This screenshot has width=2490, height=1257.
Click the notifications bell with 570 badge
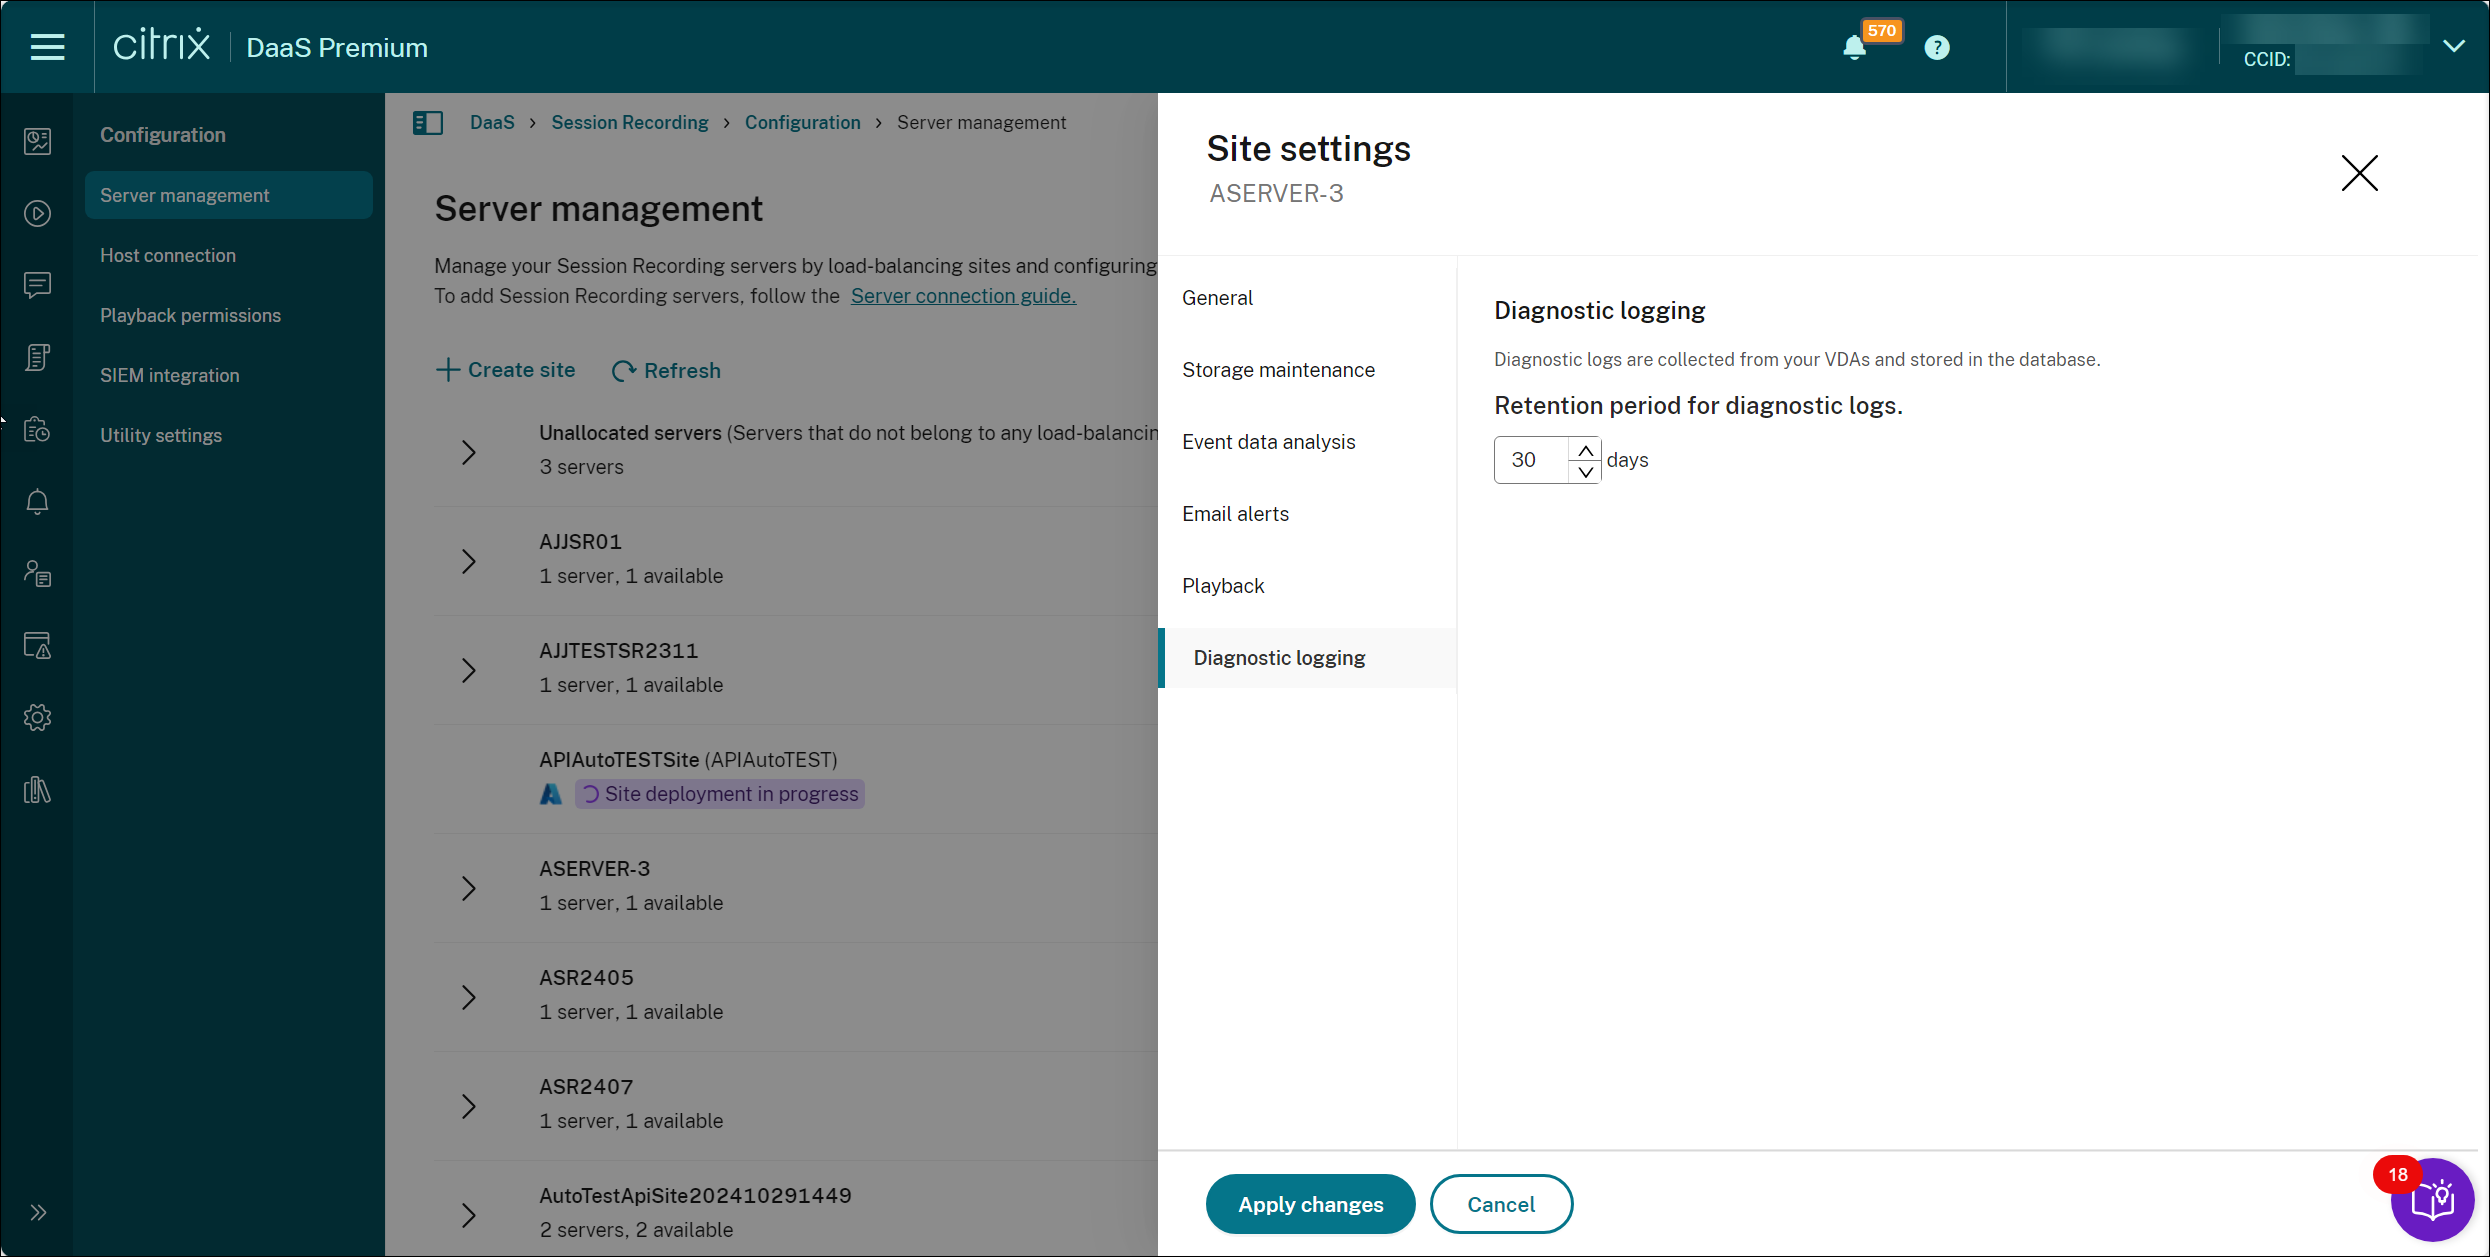(1854, 48)
